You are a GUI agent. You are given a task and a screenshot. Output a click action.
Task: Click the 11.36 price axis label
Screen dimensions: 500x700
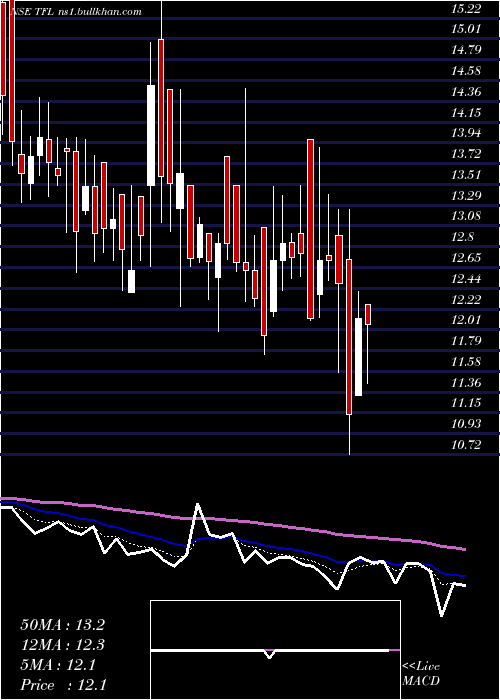[466, 383]
